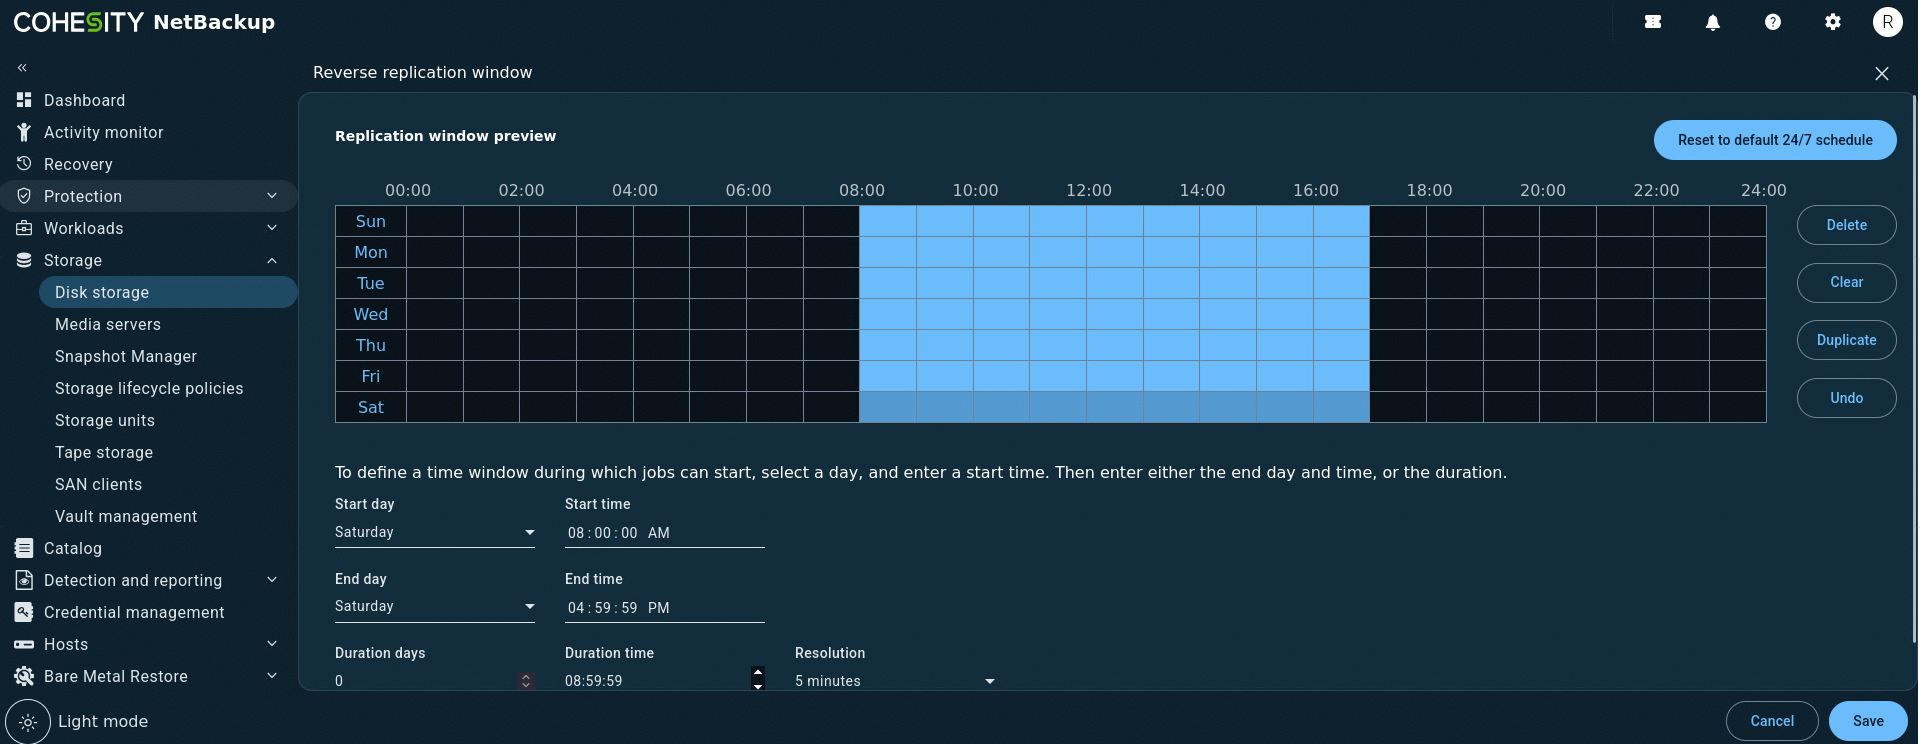Viewport: 1920px width, 744px height.
Task: Click Reset to default 24/7 schedule
Action: (x=1775, y=140)
